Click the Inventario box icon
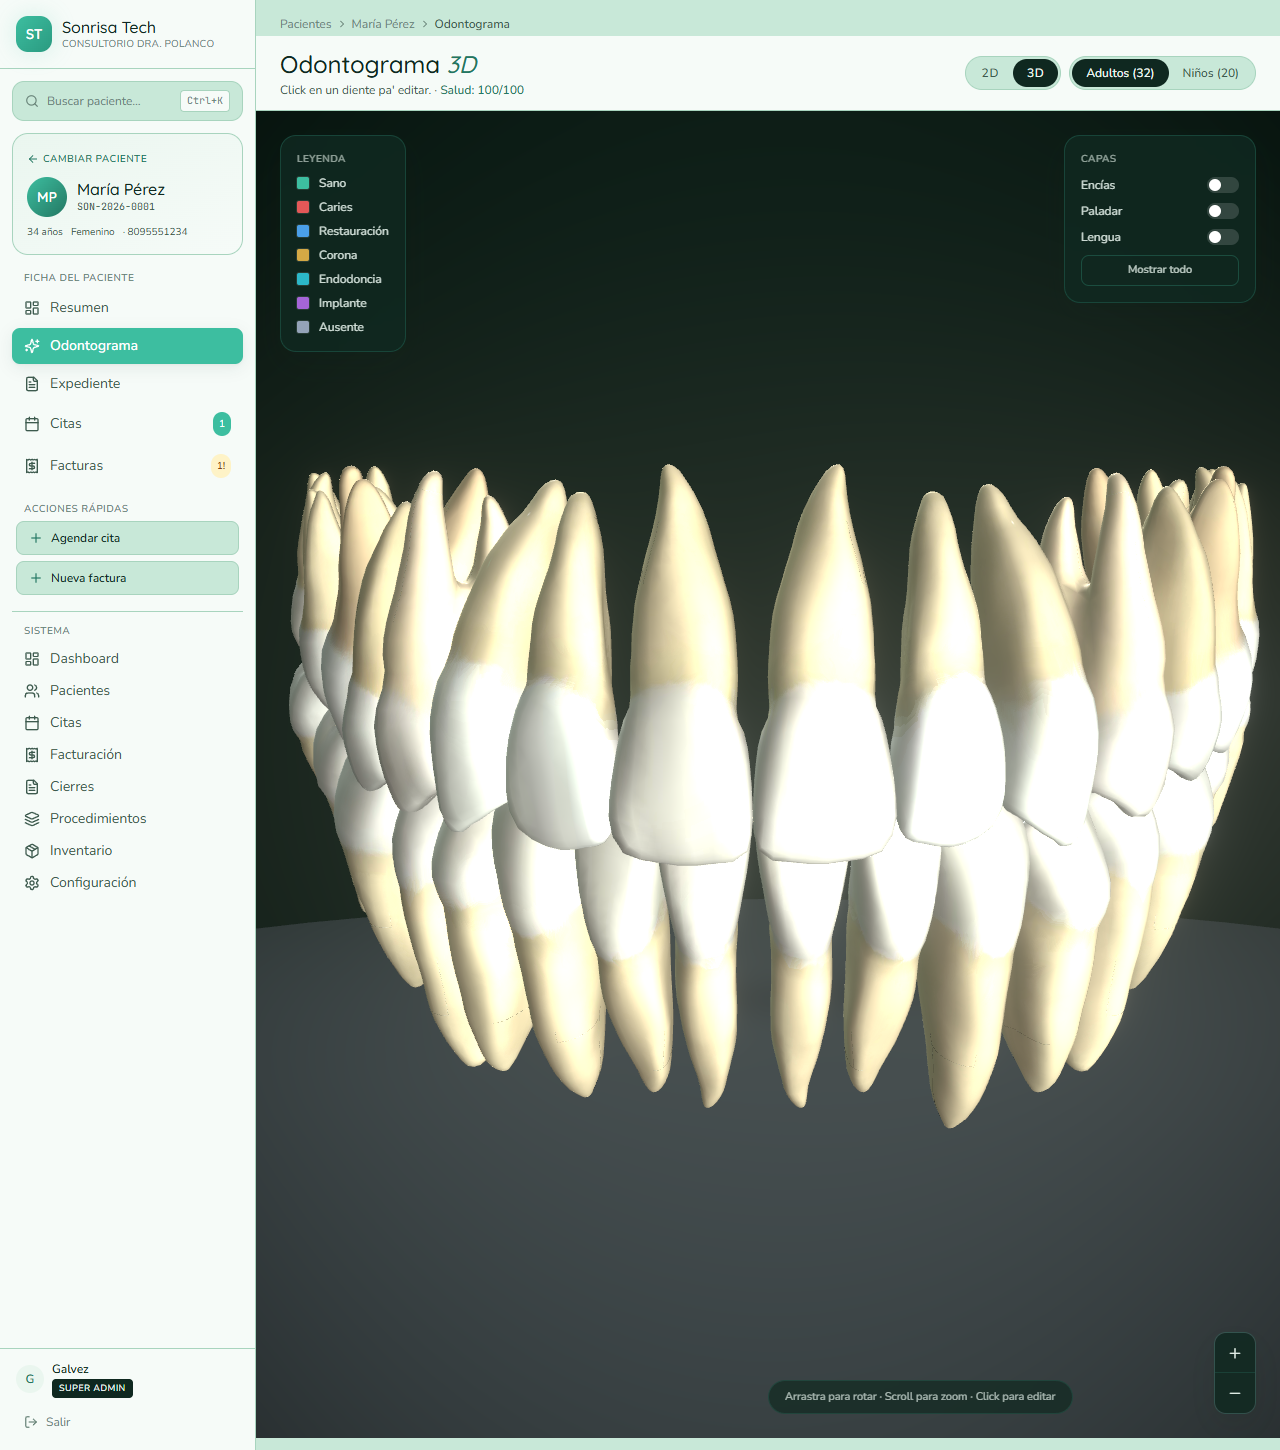 point(32,851)
